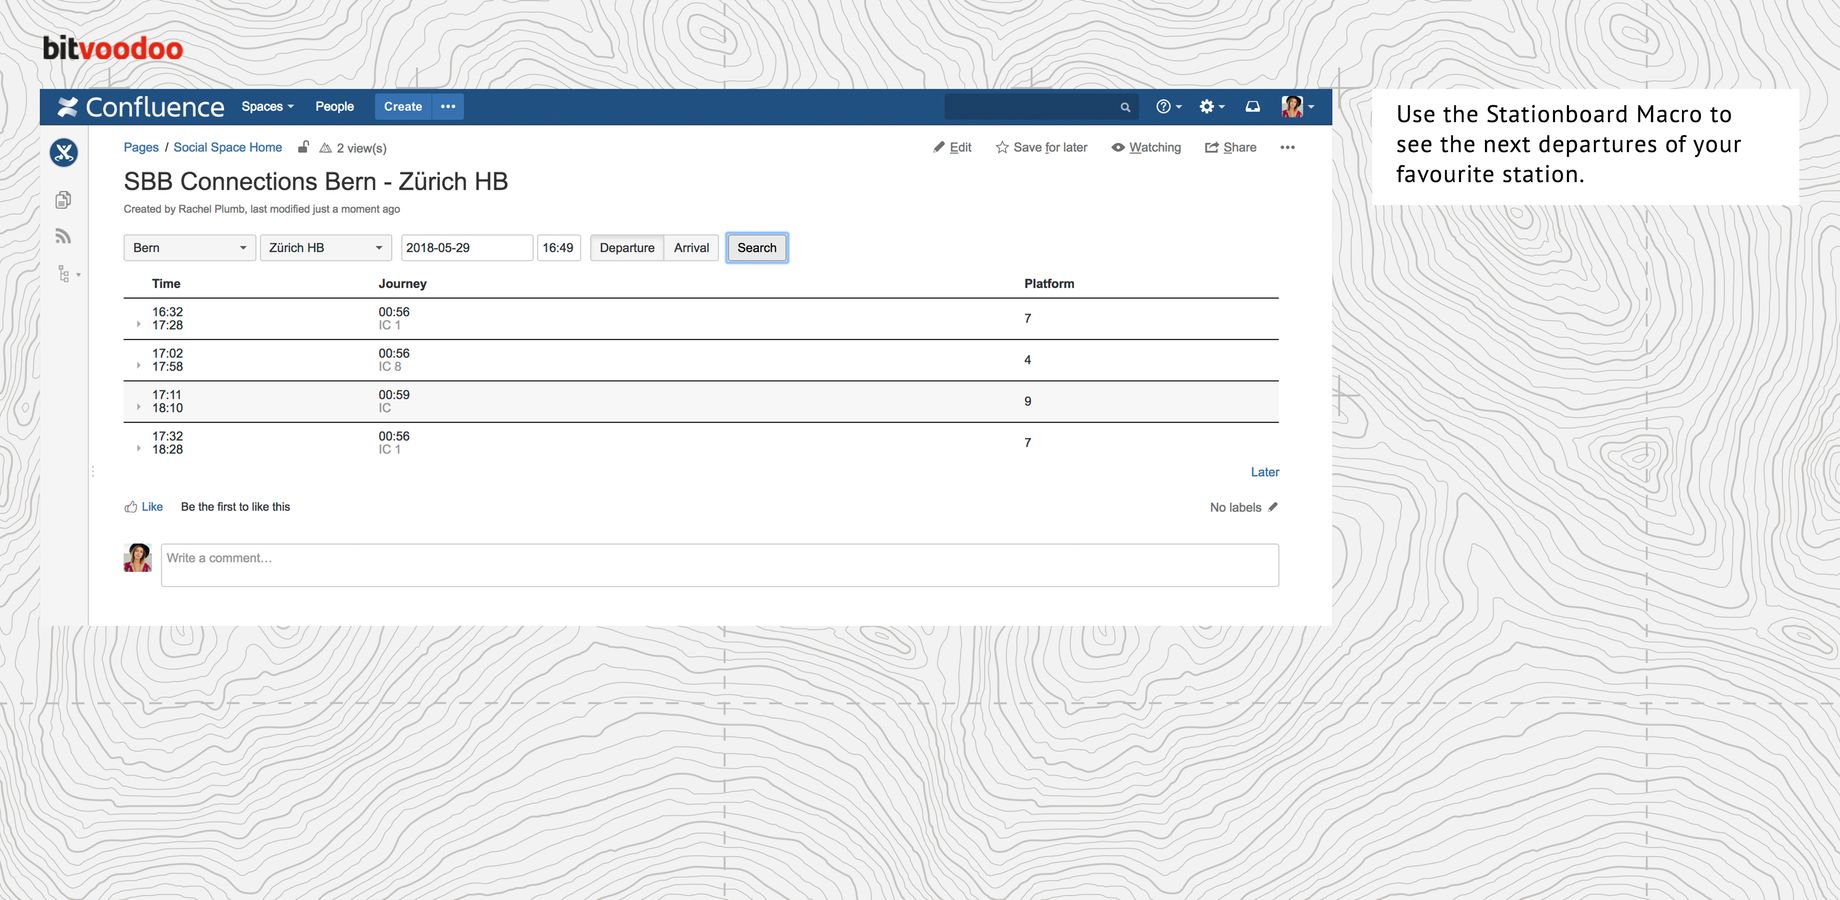This screenshot has height=900, width=1840.
Task: Open the create-from-template ellipsis button
Action: coord(448,107)
